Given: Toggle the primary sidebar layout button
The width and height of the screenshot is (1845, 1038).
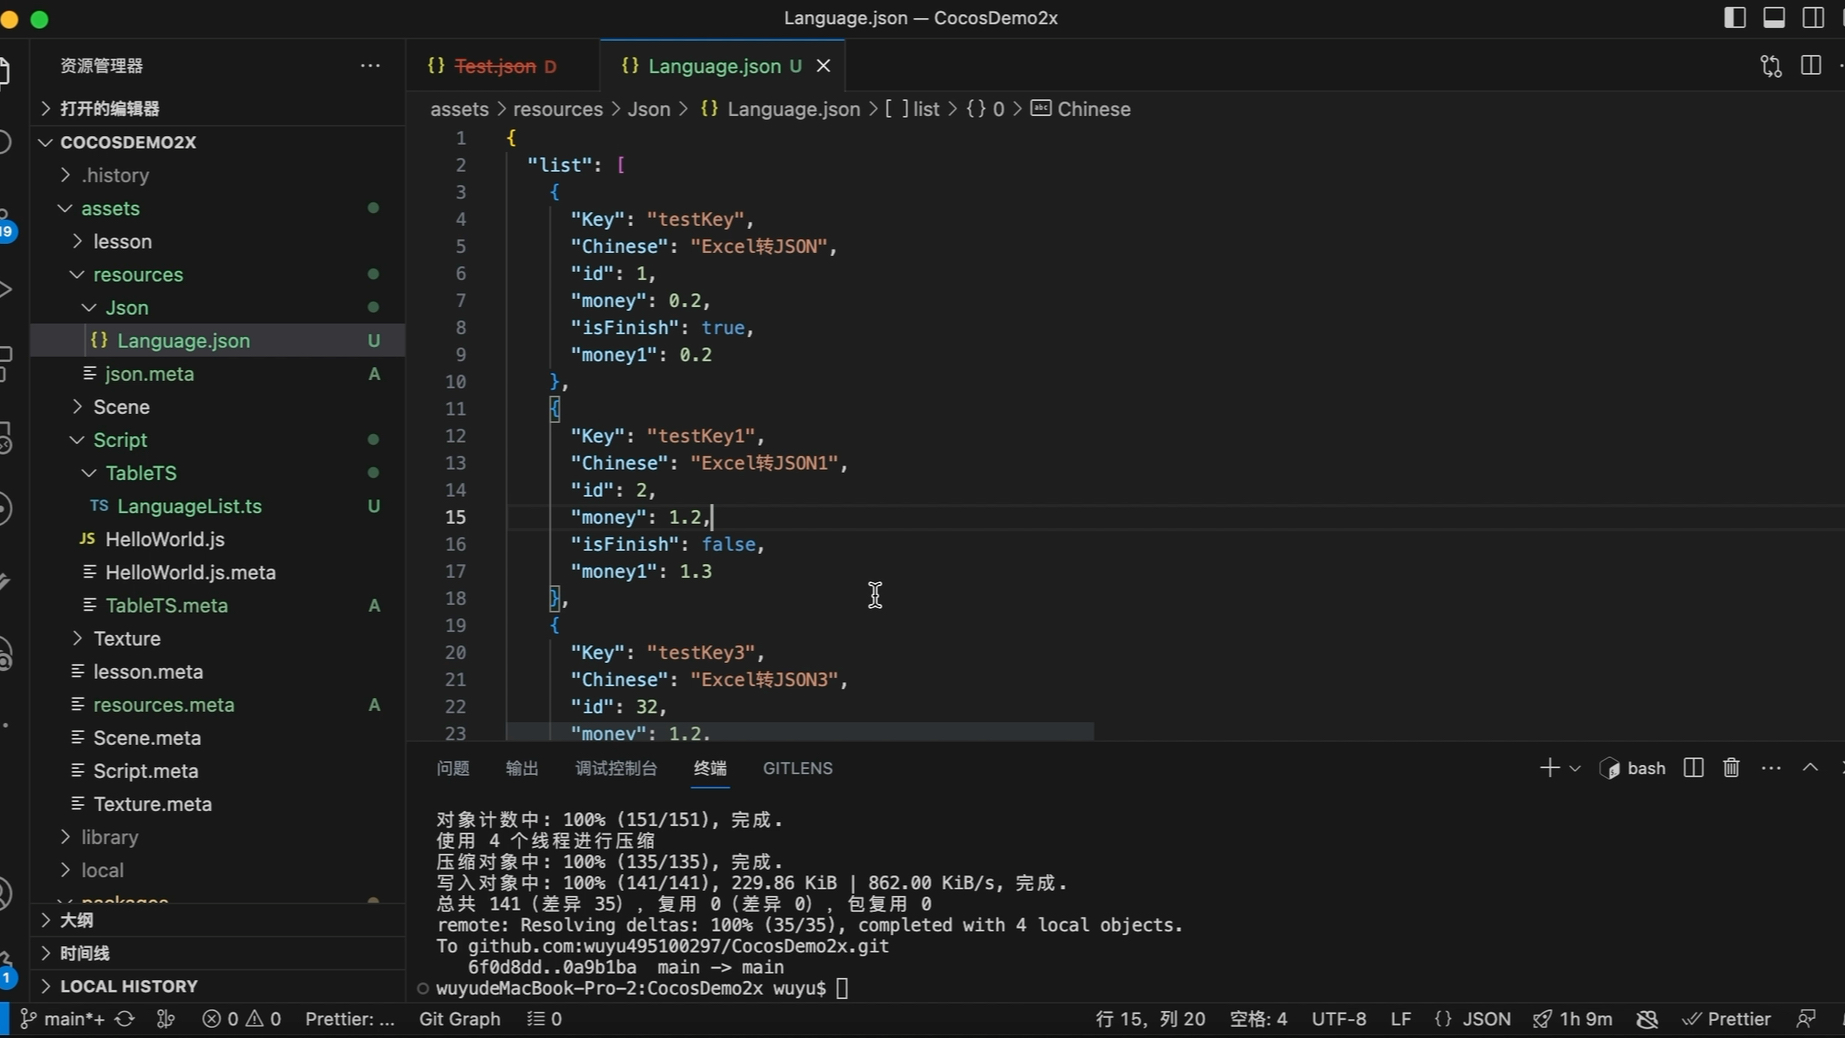Looking at the screenshot, I should click(x=1735, y=18).
